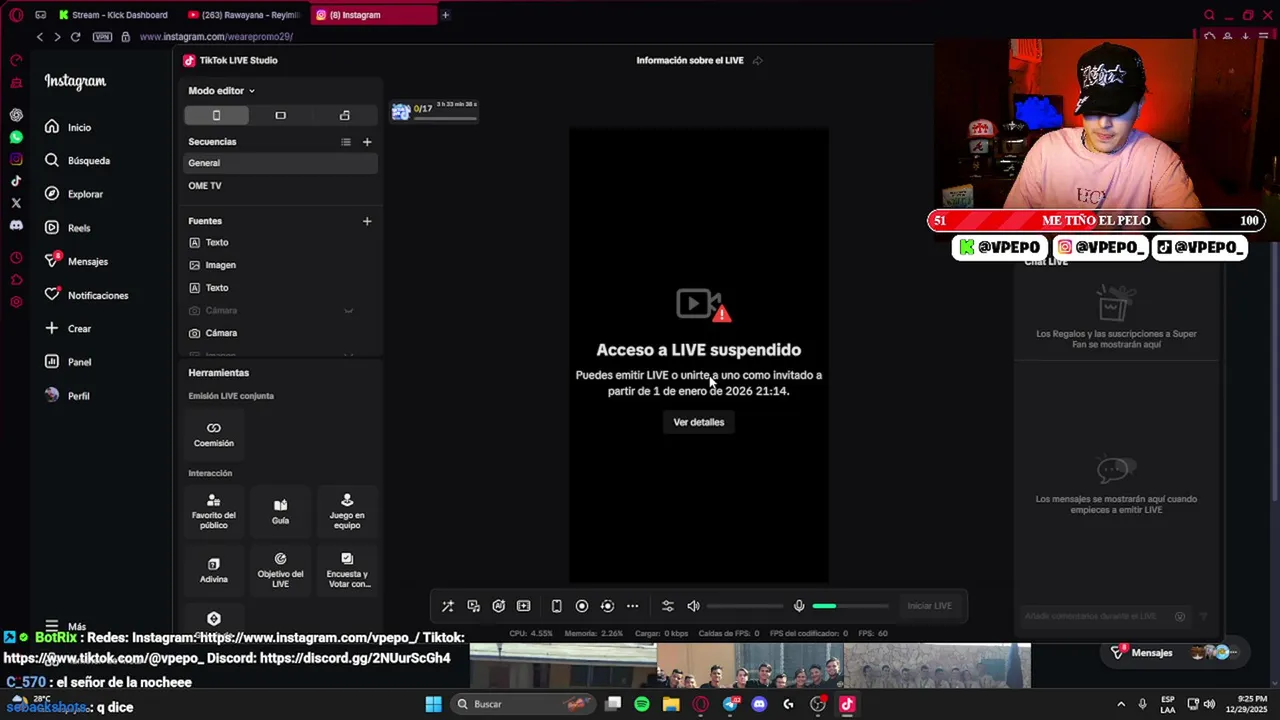Add a new scene in Secuencias

[367, 142]
